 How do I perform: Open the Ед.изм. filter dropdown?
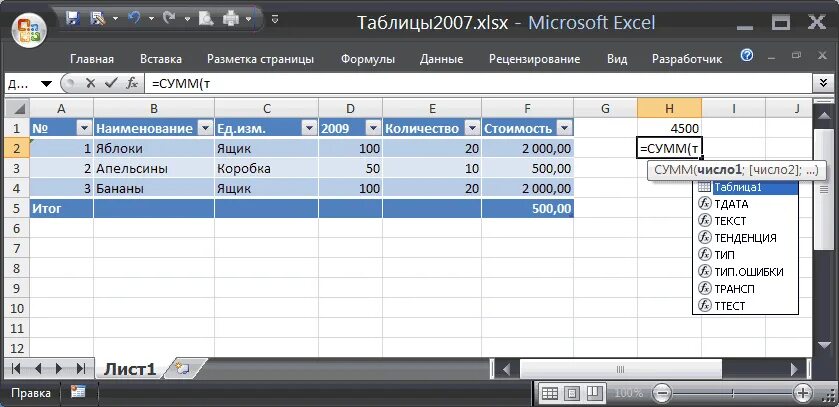309,128
